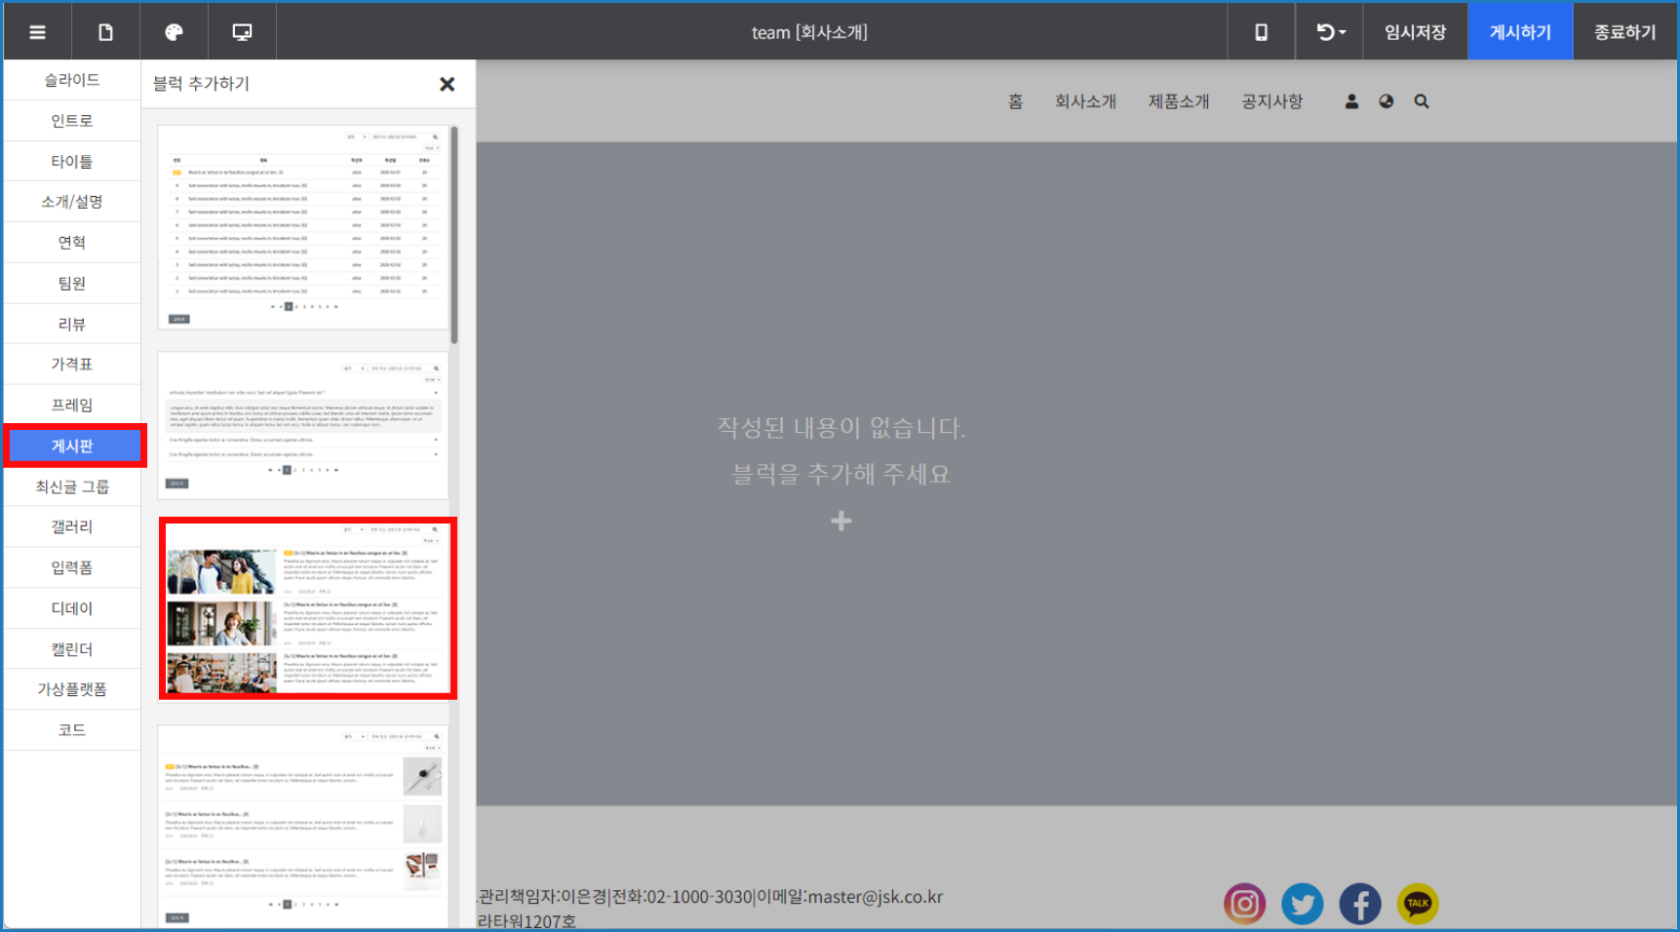Click the globe language icon
This screenshot has height=932, width=1680.
[x=1386, y=101]
